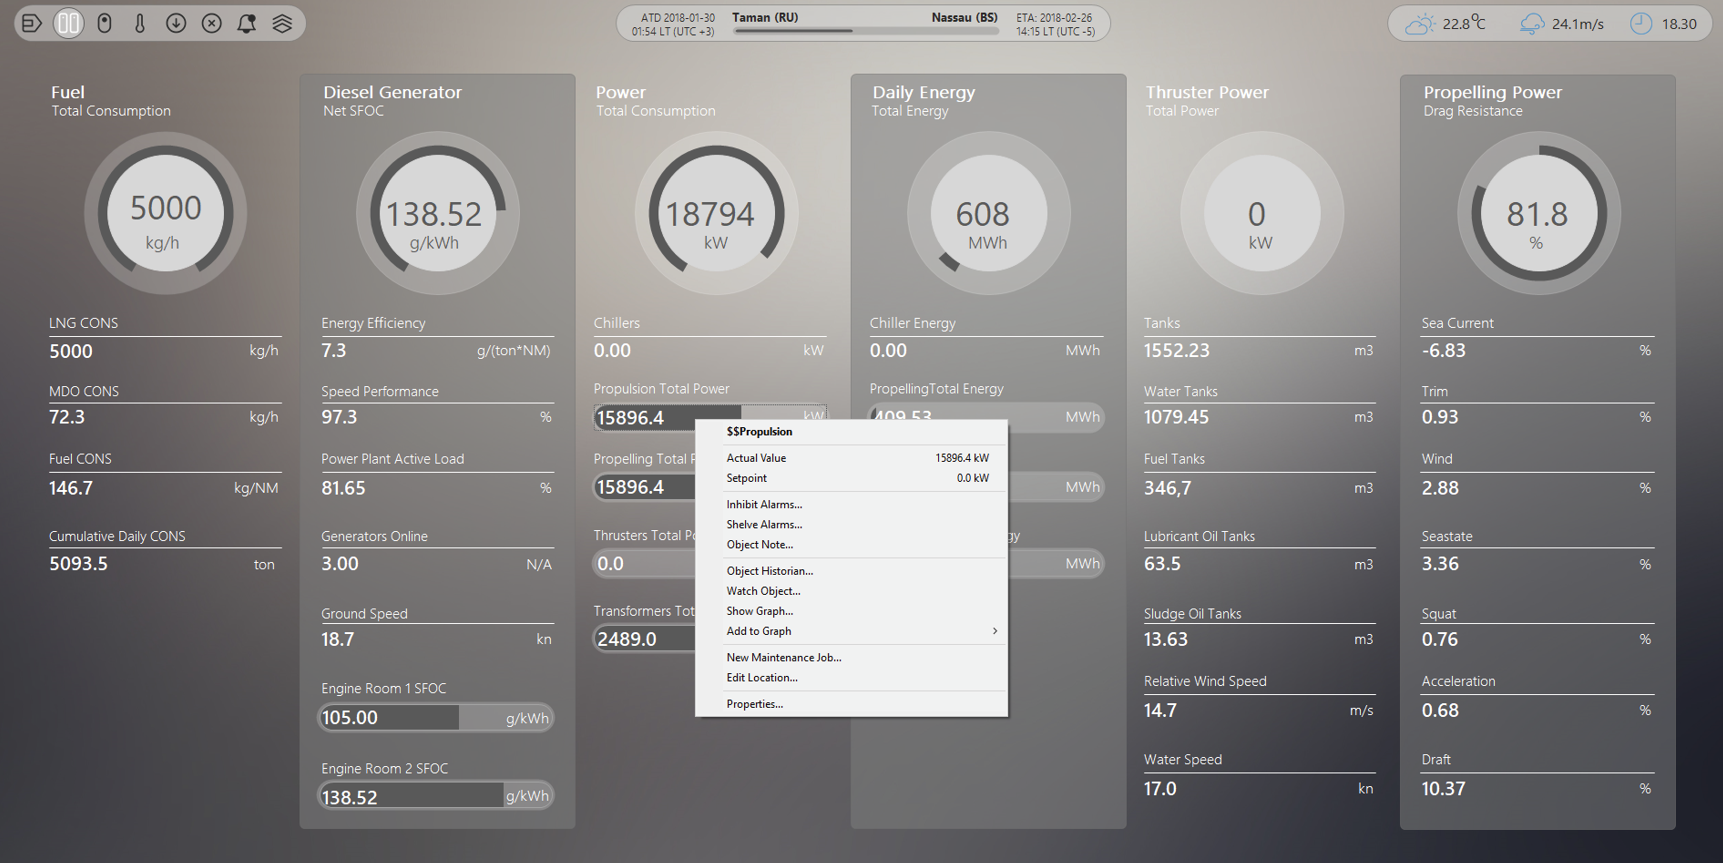Open the thermometer temperature view icon
Screen dimensions: 1723x863
pyautogui.click(x=140, y=23)
